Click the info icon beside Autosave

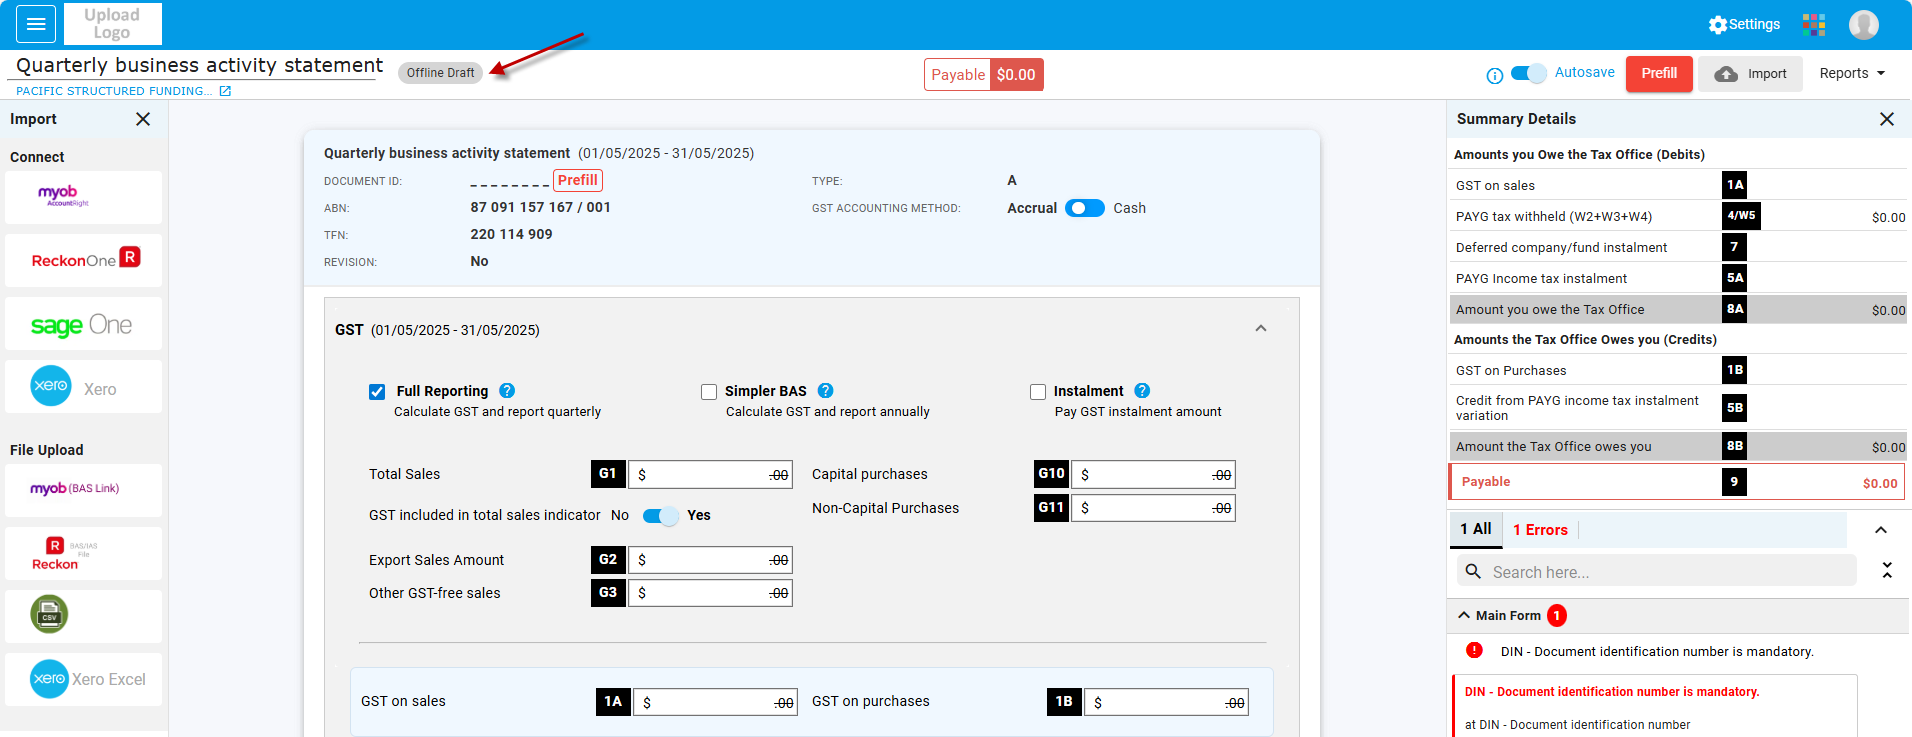pyautogui.click(x=1495, y=75)
